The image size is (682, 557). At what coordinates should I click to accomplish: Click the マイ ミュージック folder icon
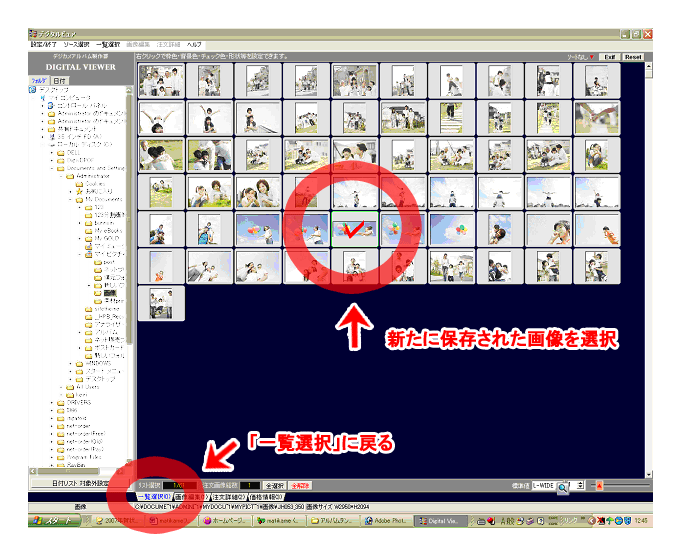[88, 247]
